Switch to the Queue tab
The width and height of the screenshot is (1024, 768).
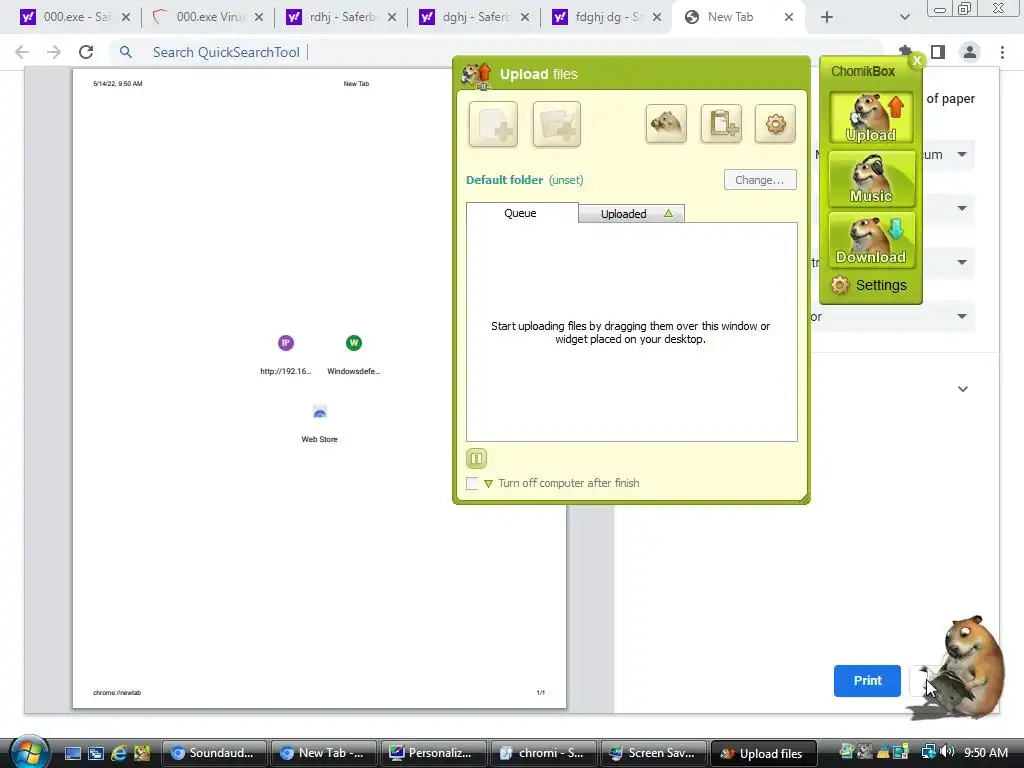(x=521, y=213)
